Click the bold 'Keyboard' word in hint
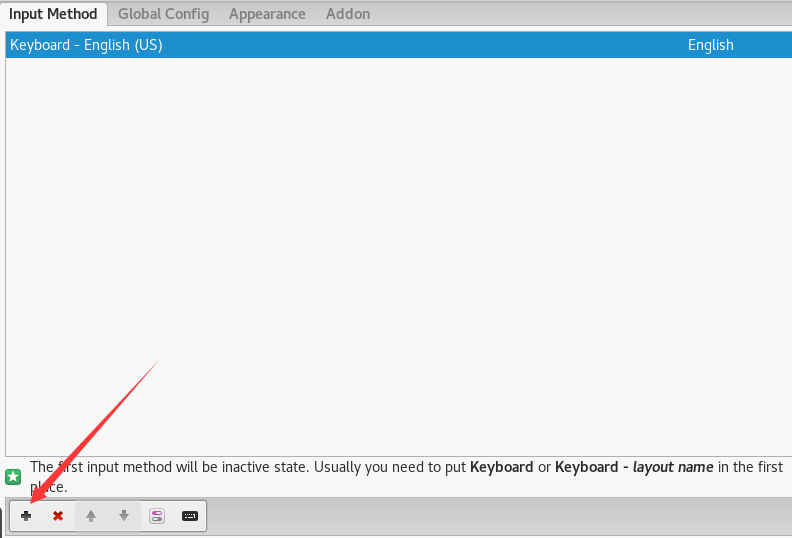The height and width of the screenshot is (538, 792). click(501, 467)
